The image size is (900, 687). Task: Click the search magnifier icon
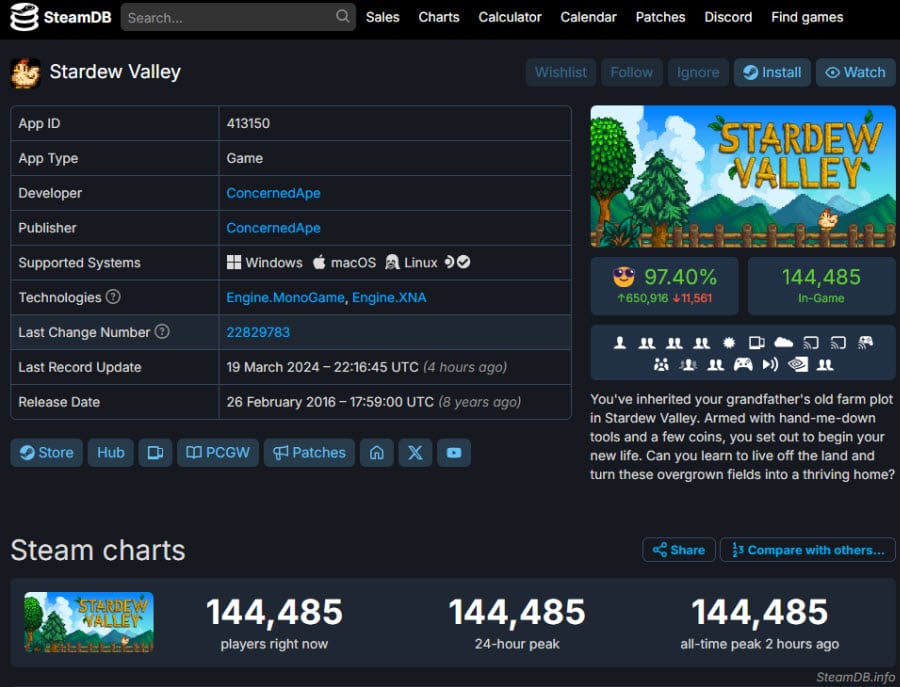coord(343,17)
